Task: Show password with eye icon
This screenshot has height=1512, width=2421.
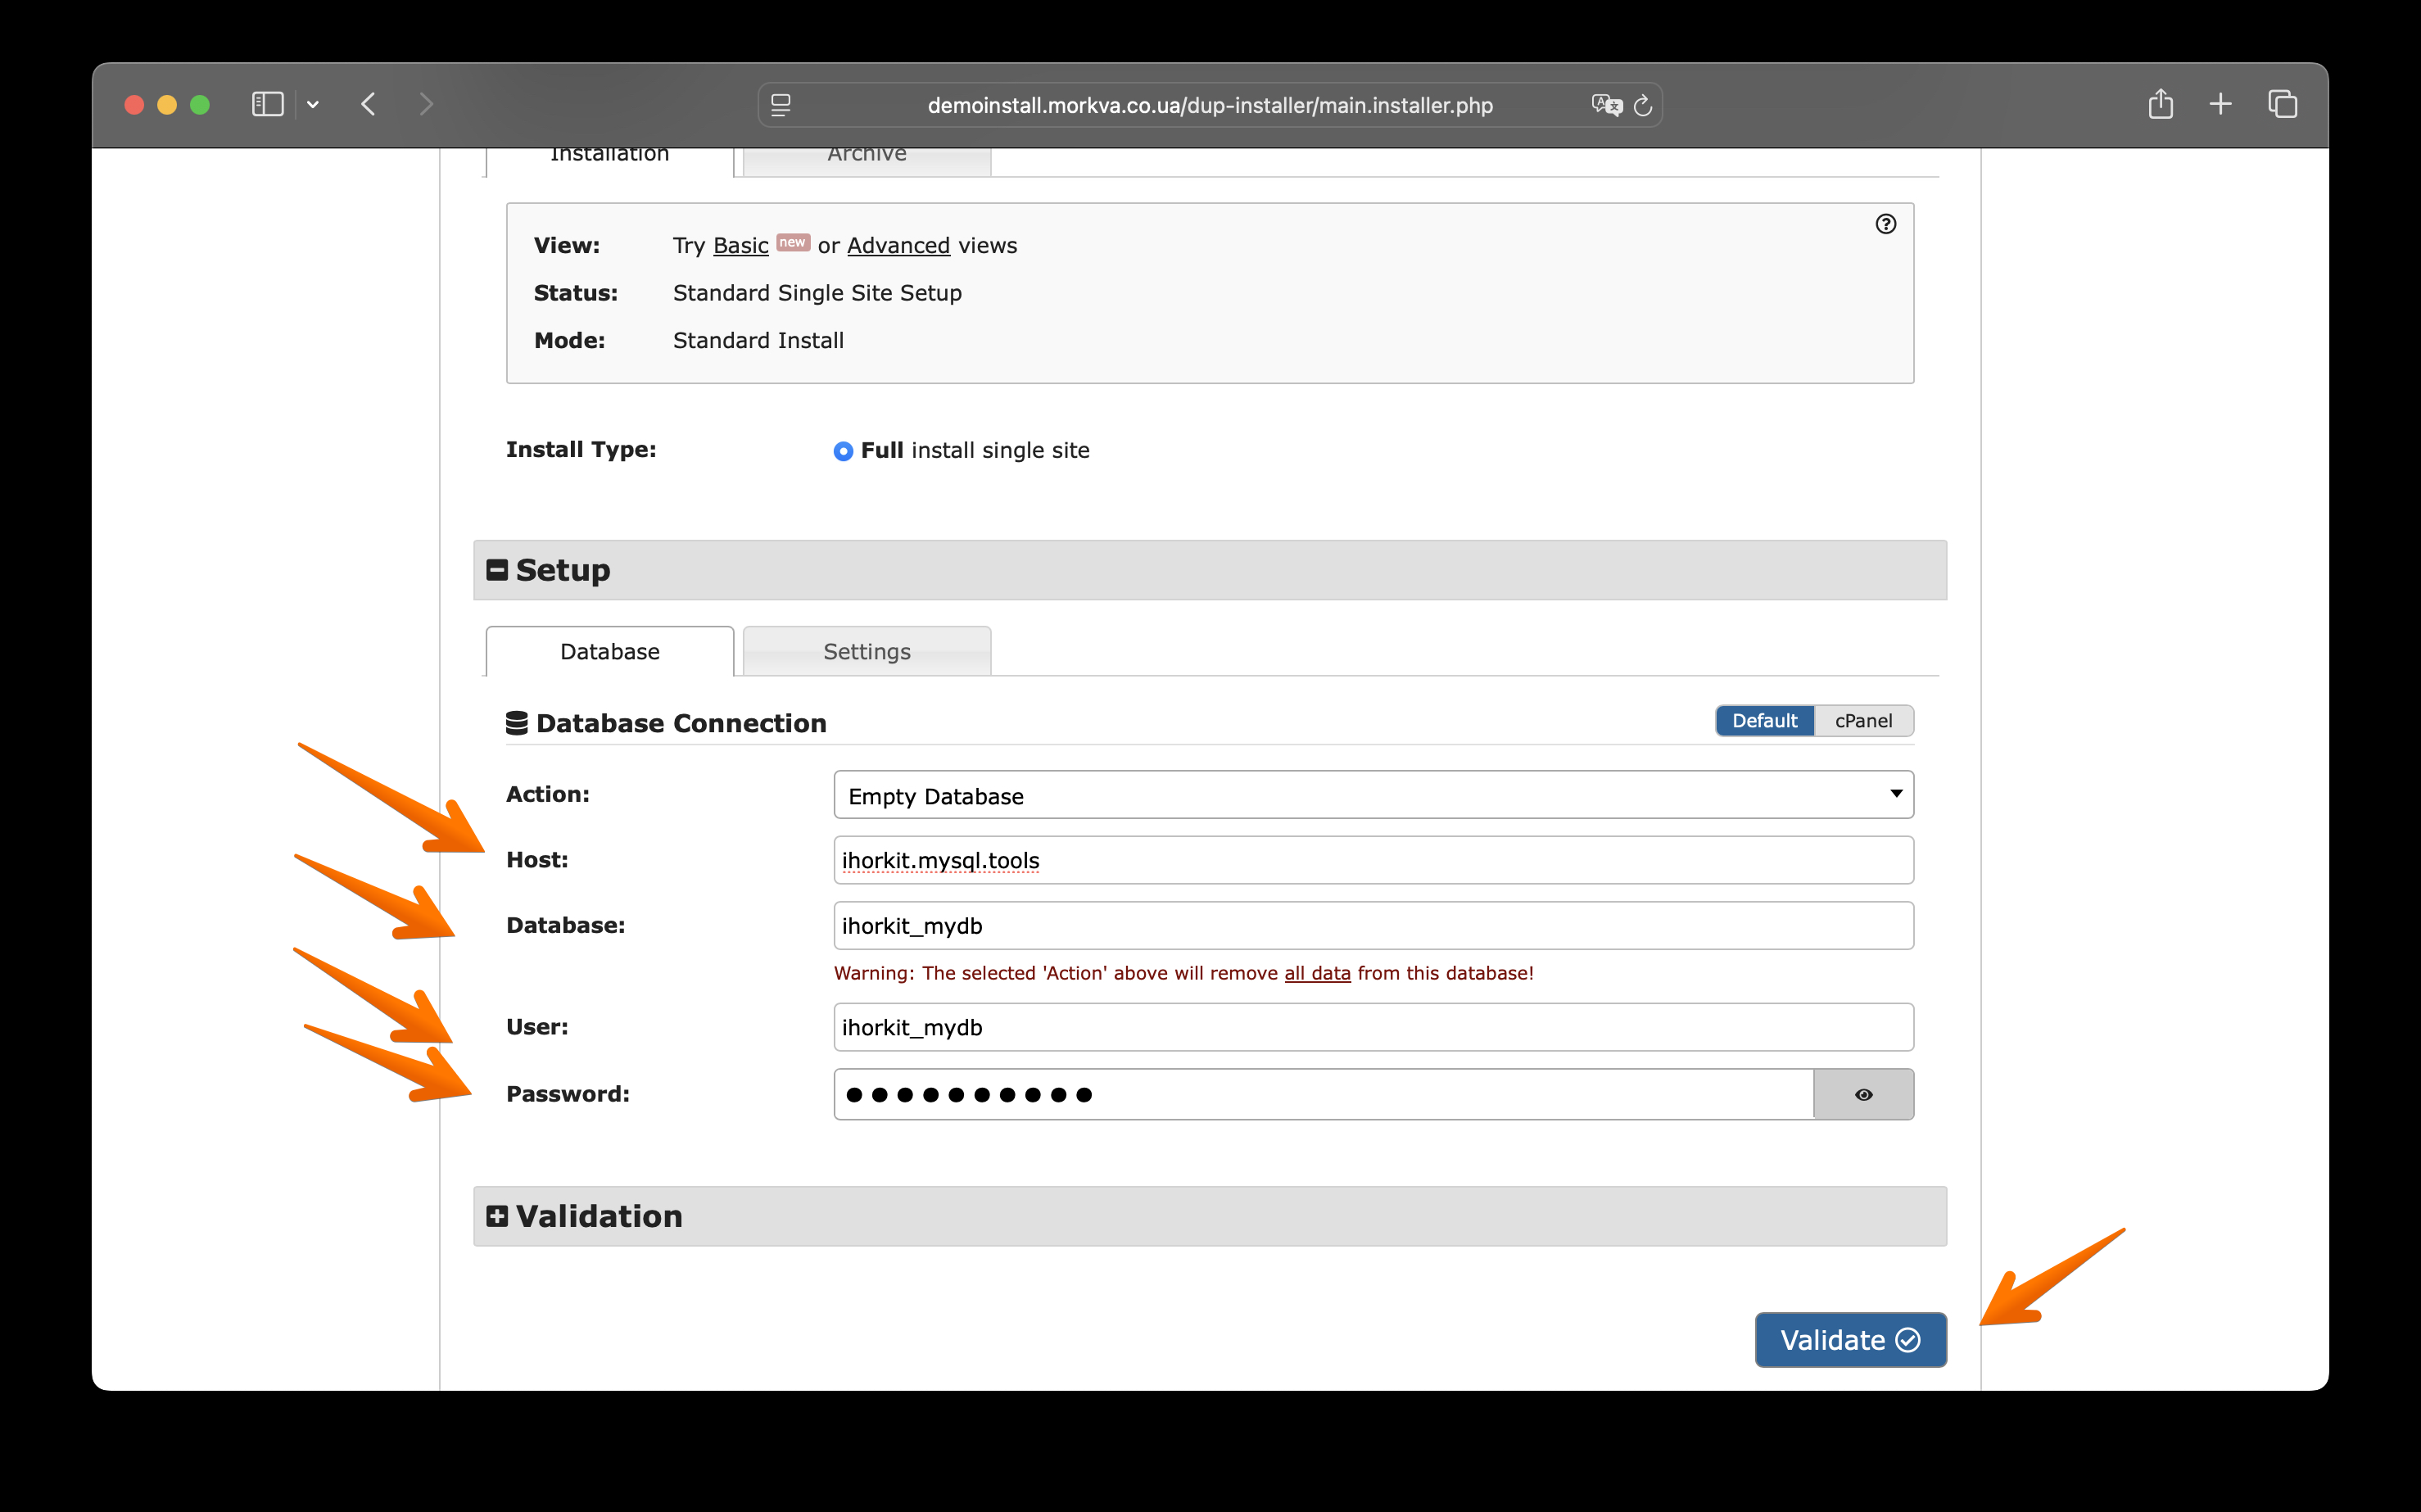Action: (x=1863, y=1094)
